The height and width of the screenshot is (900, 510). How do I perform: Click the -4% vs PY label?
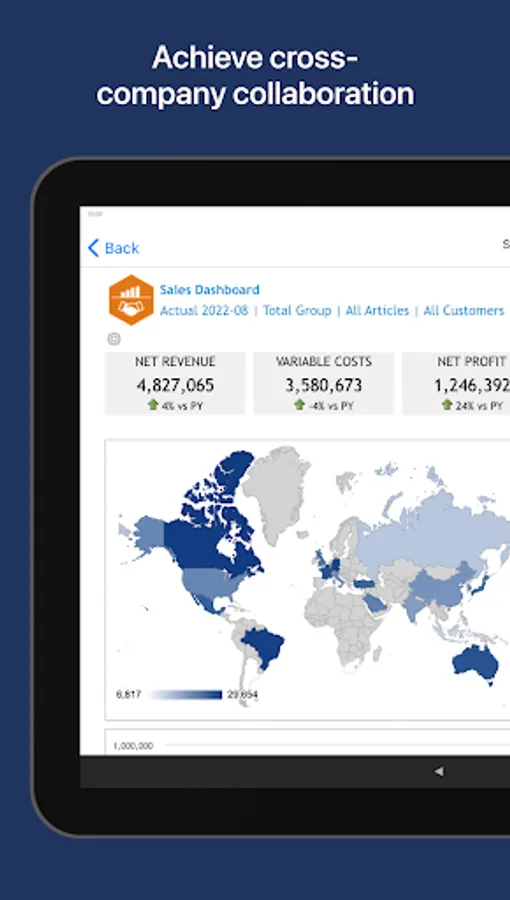click(330, 405)
